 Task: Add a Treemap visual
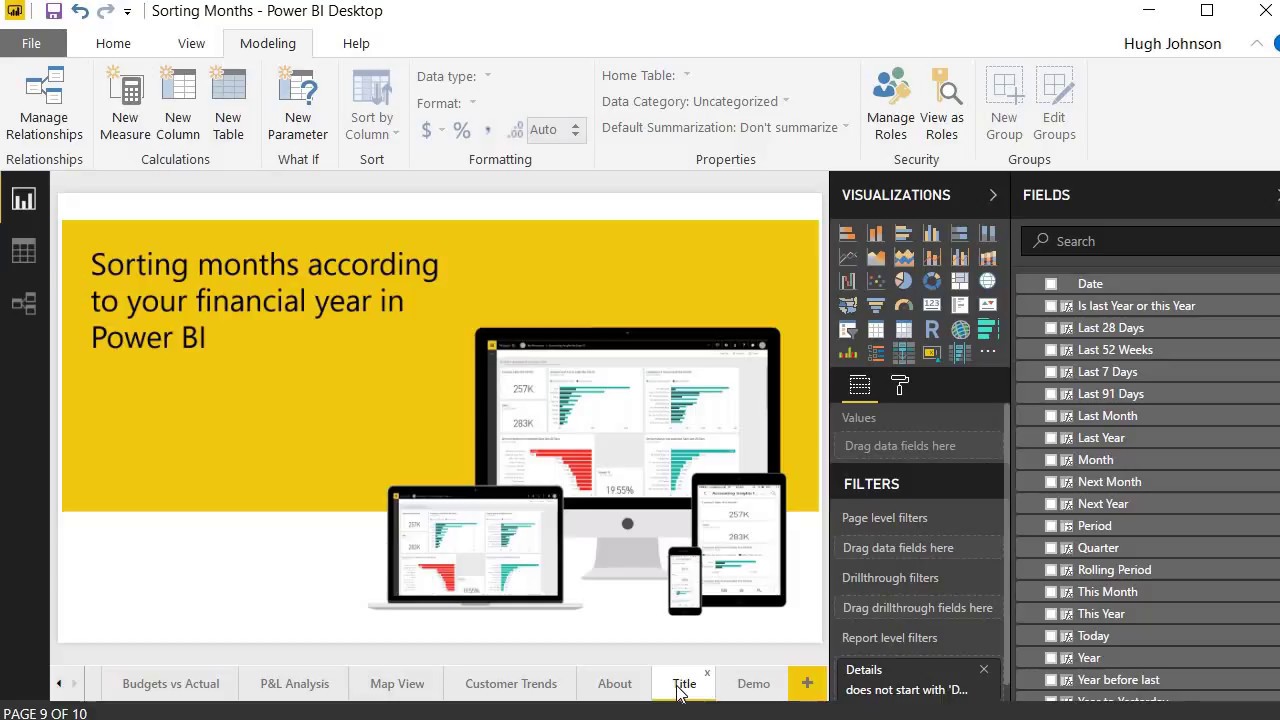click(960, 281)
